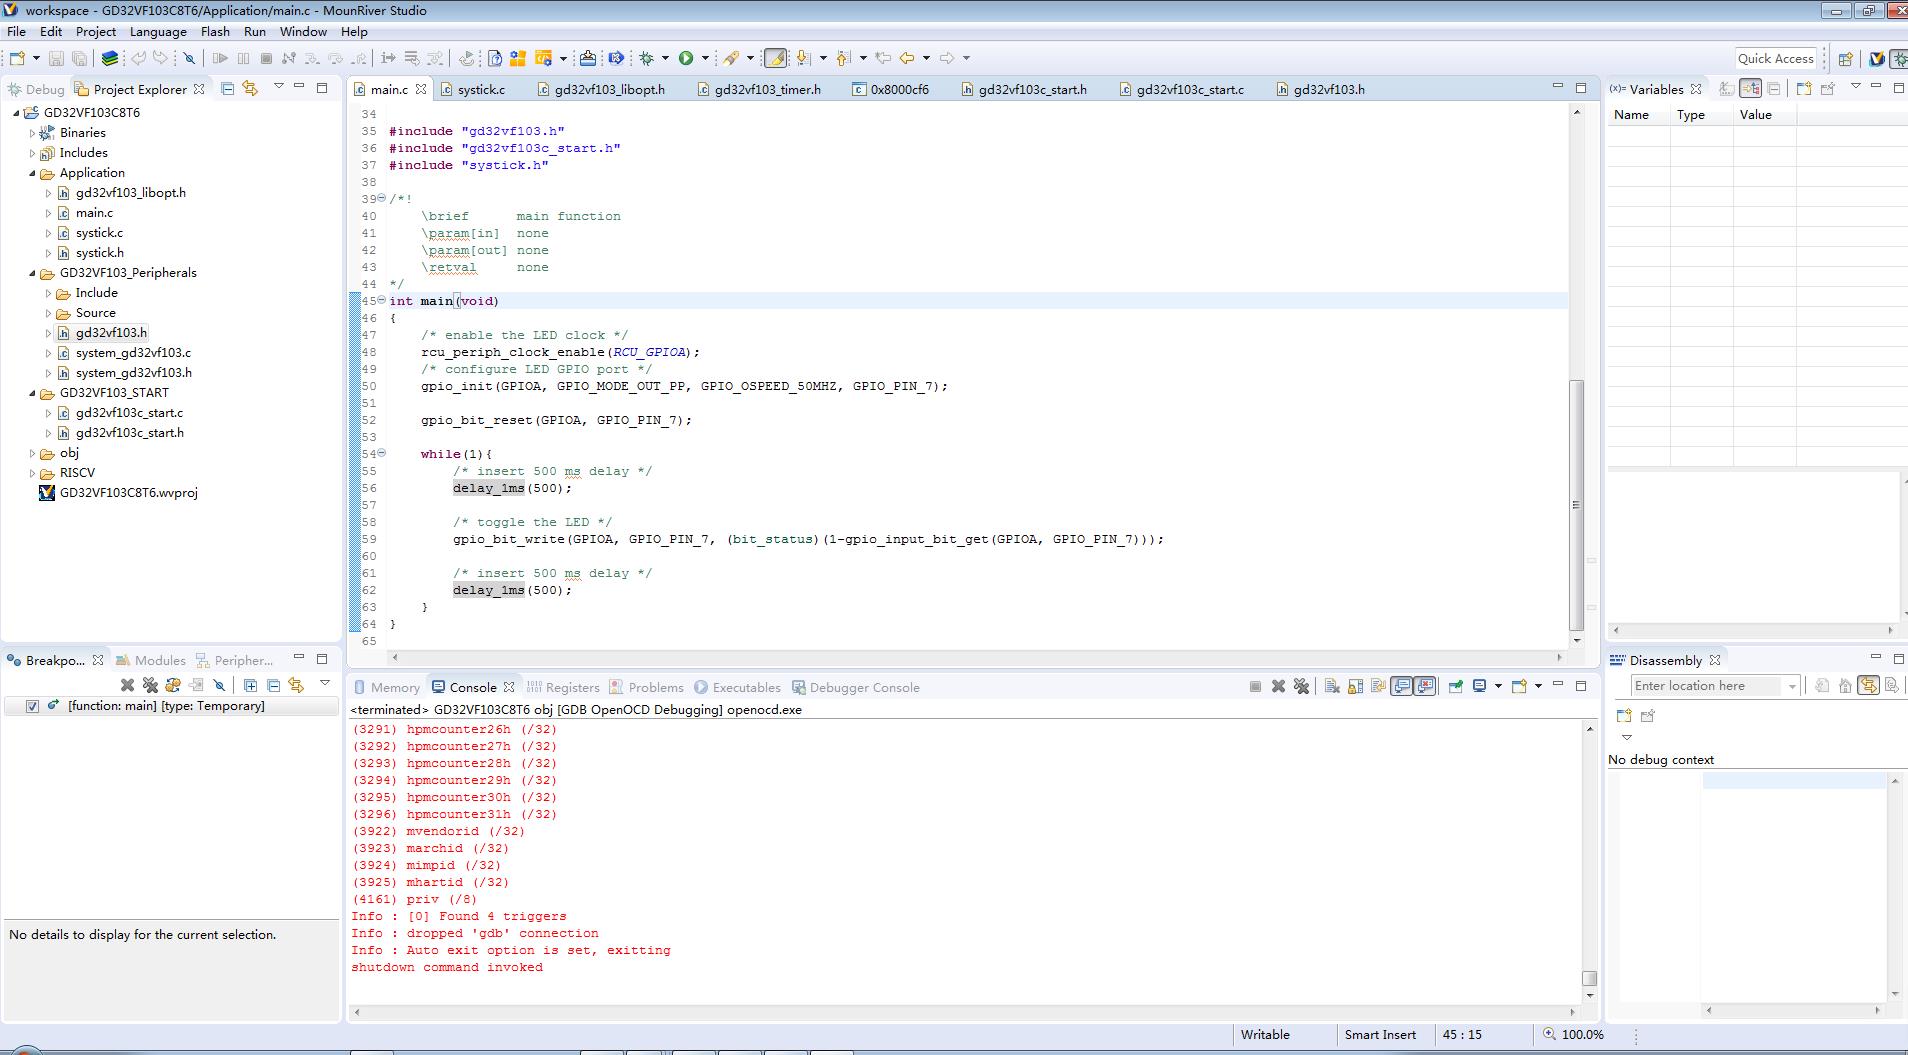Viewport: 1908px width, 1055px height.
Task: Open the Debug button dropdown arrow
Action: pos(665,58)
